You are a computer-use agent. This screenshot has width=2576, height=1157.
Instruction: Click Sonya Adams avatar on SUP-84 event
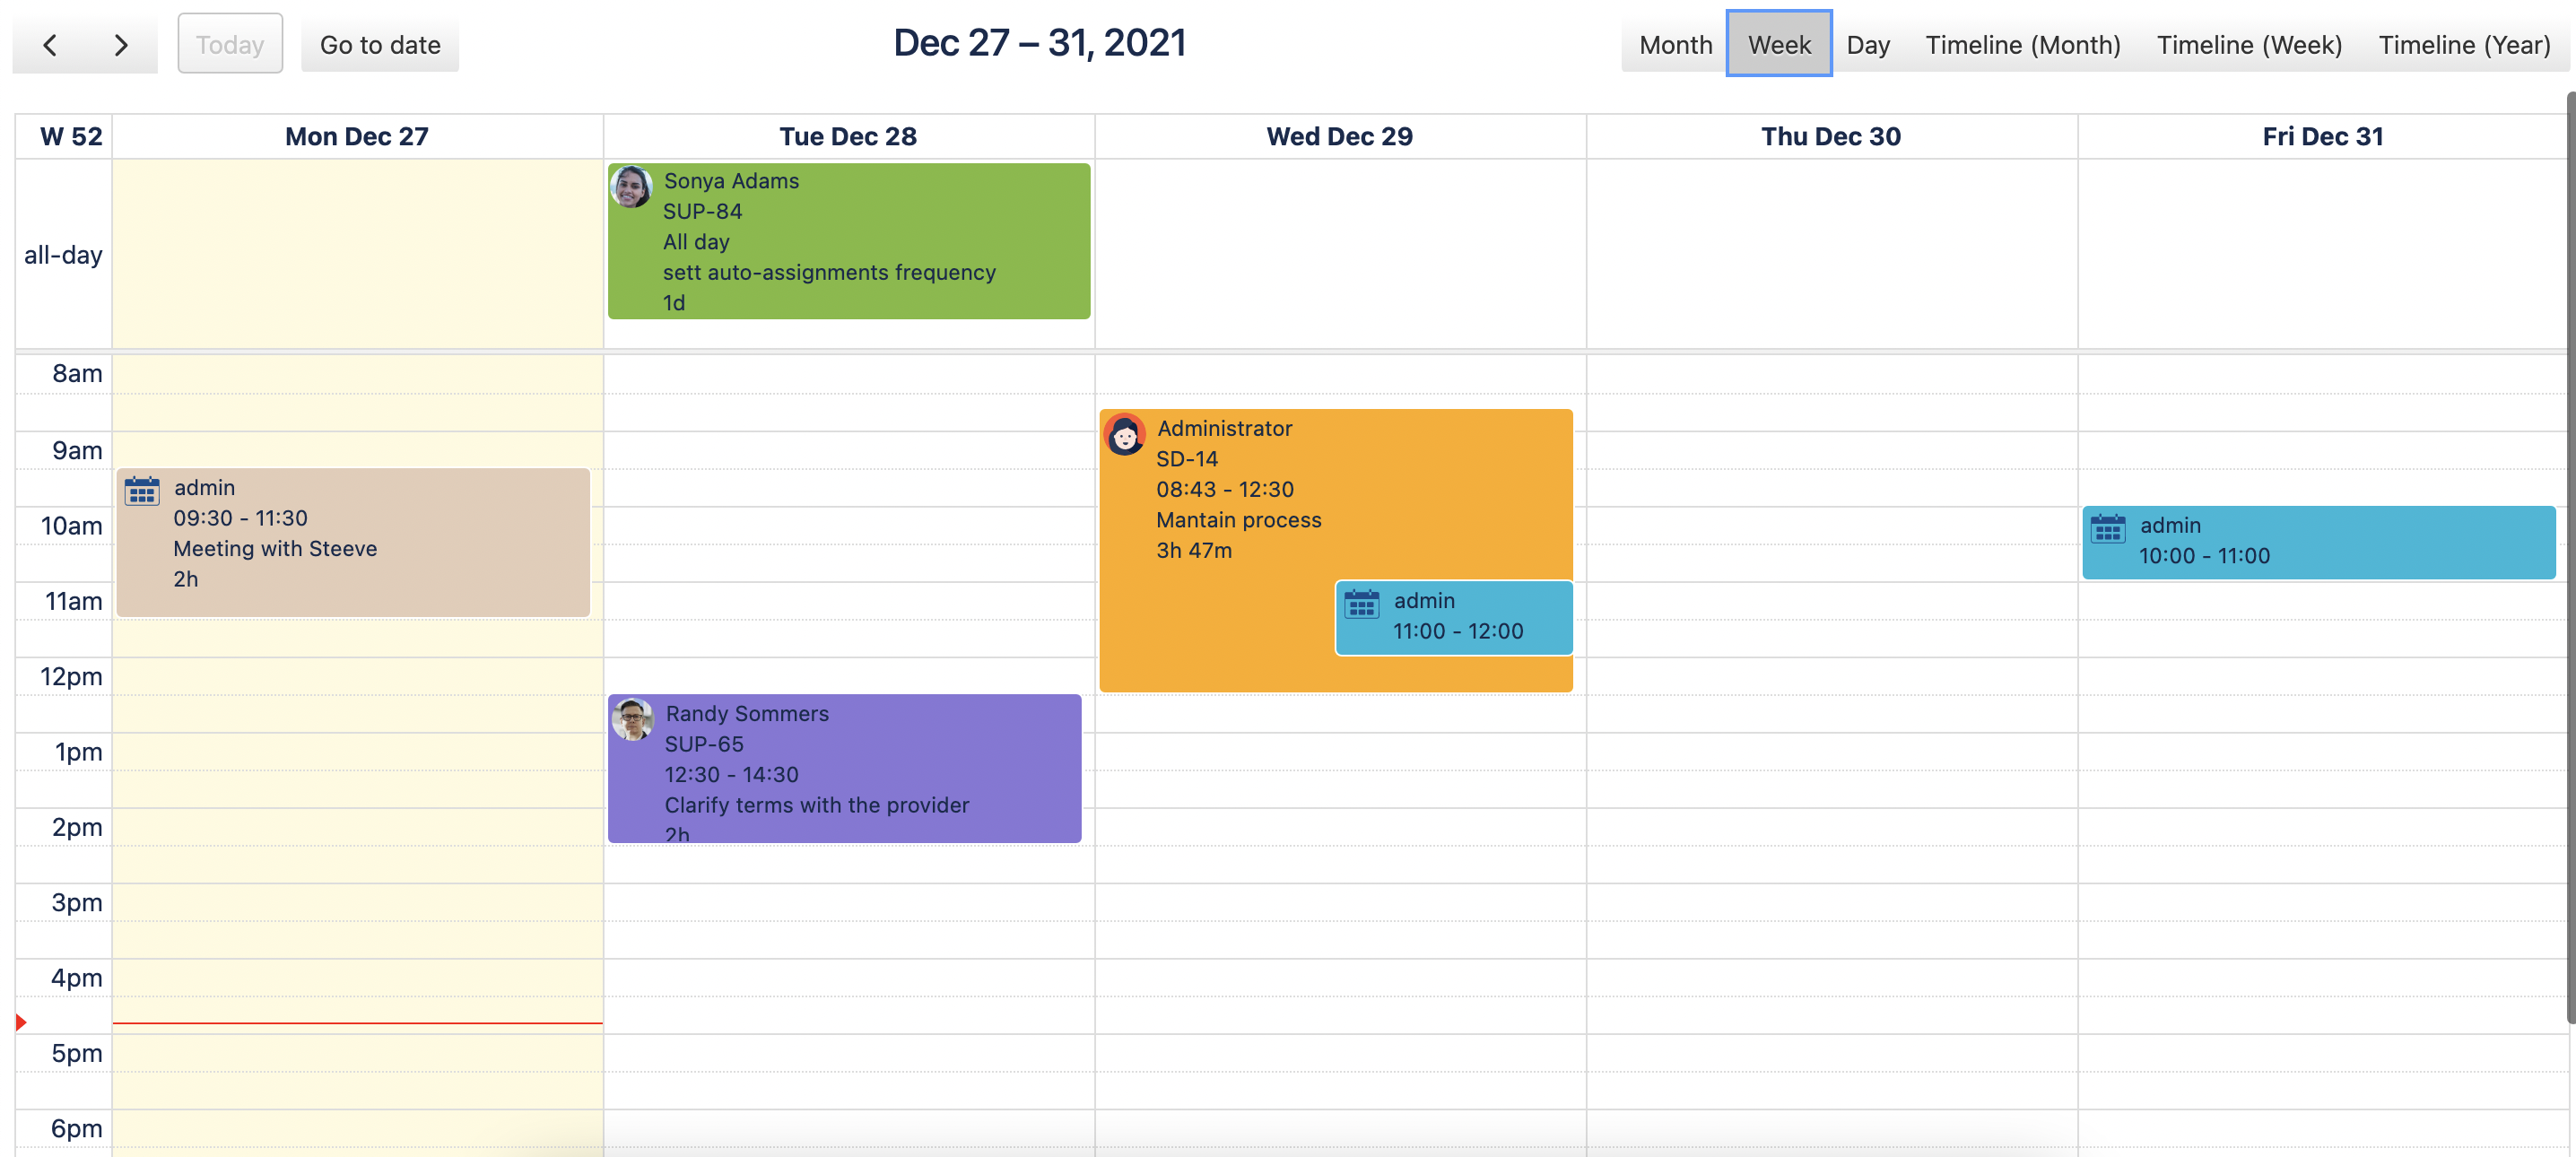631,187
